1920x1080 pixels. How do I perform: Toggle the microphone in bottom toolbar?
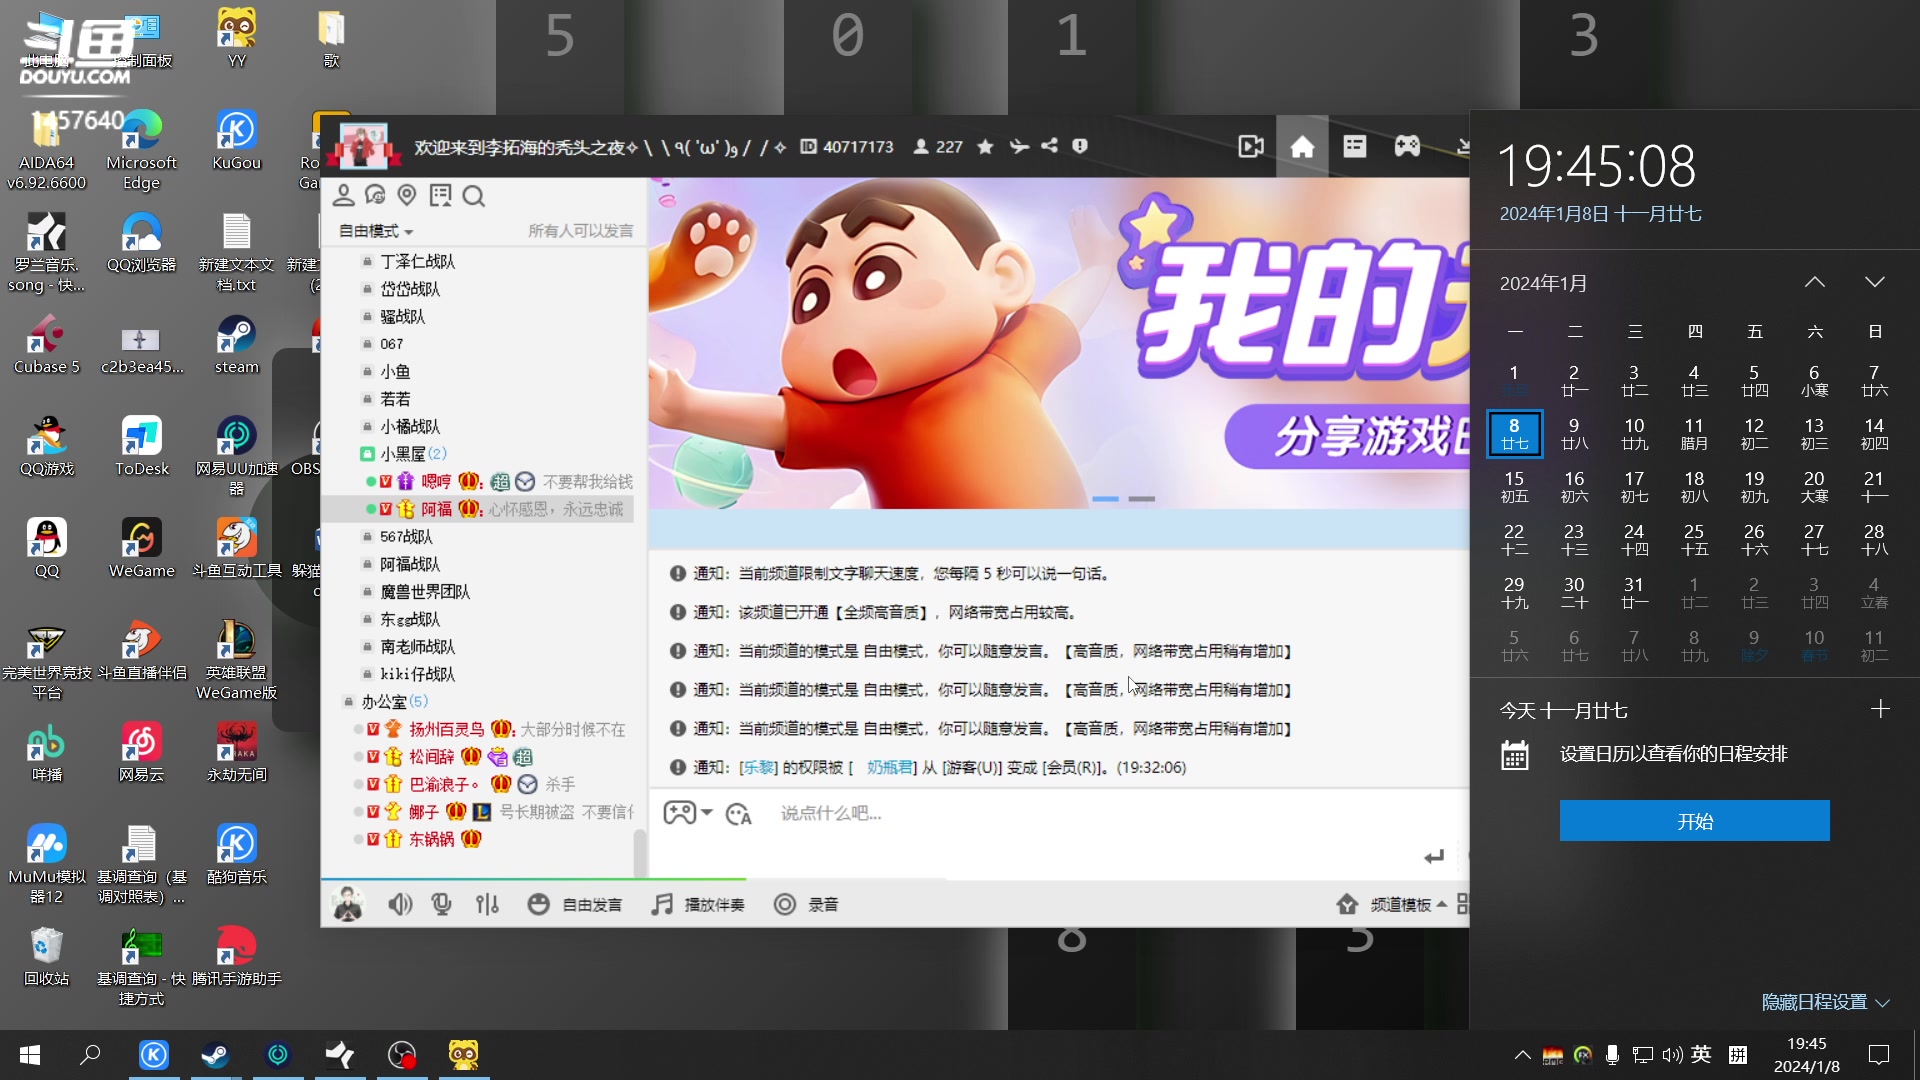(441, 904)
